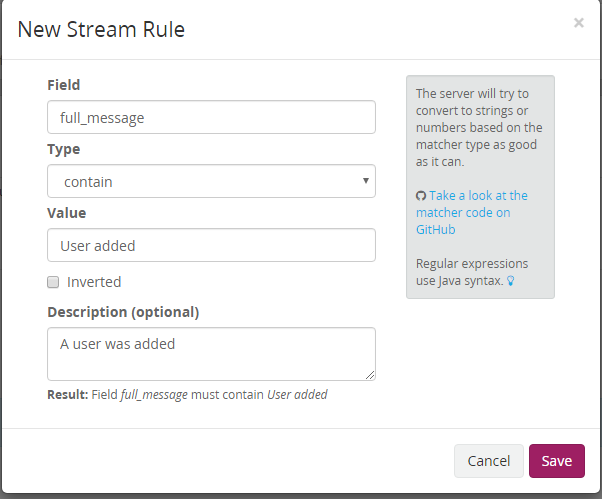Close the New Stream Rule dialog
Image resolution: width=602 pixels, height=499 pixels.
click(x=578, y=23)
